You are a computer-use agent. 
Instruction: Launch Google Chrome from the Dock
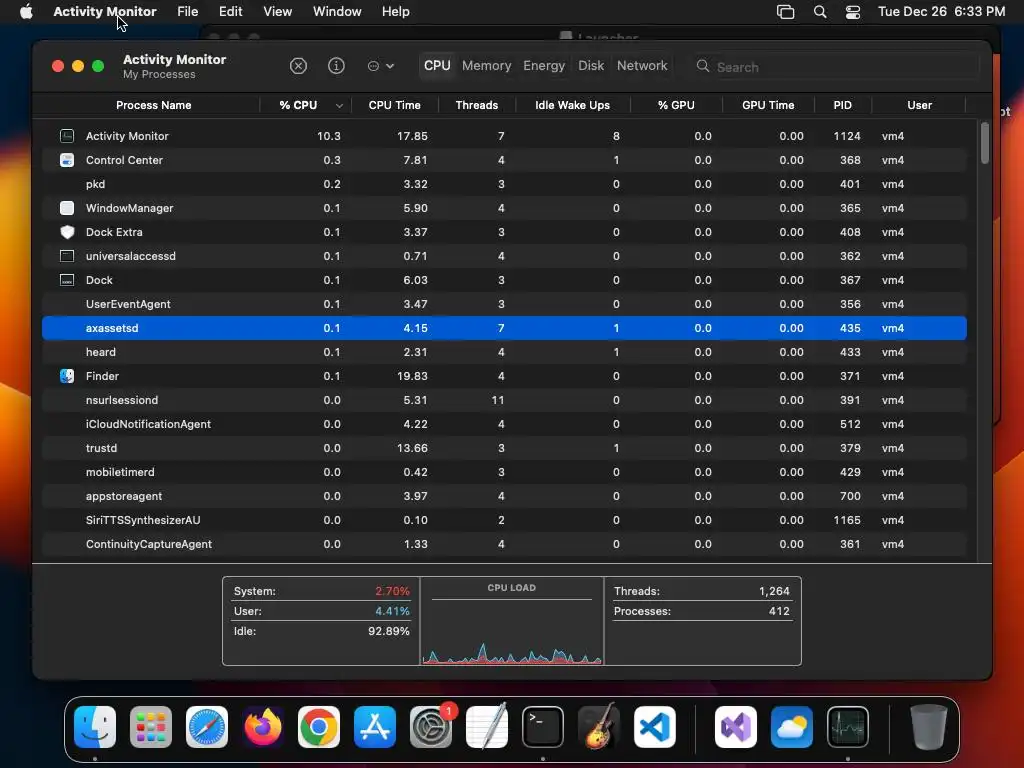(319, 727)
